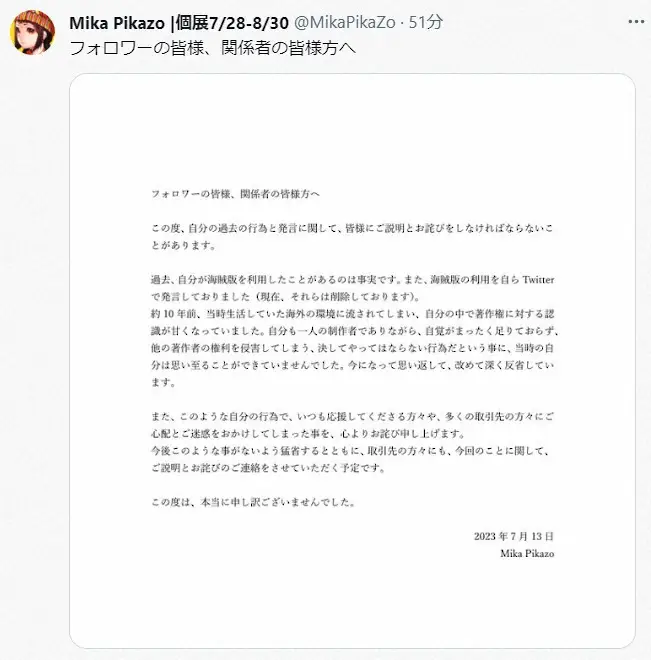The image size is (651, 660).
Task: Open the three-dot more options menu
Action: (636, 22)
